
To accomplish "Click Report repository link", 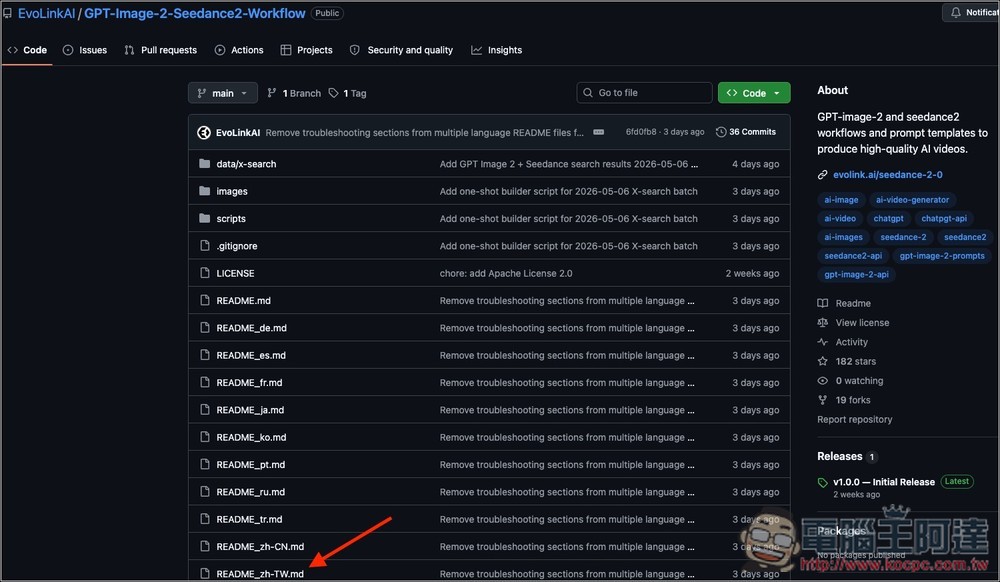I will pos(855,419).
